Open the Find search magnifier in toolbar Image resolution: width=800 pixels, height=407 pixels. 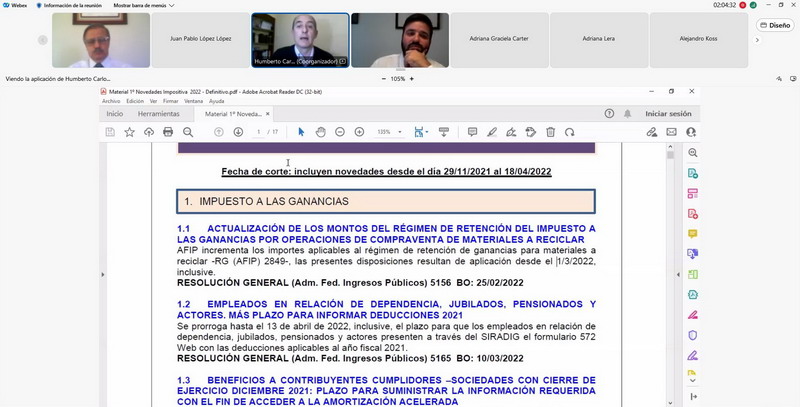coord(188,132)
